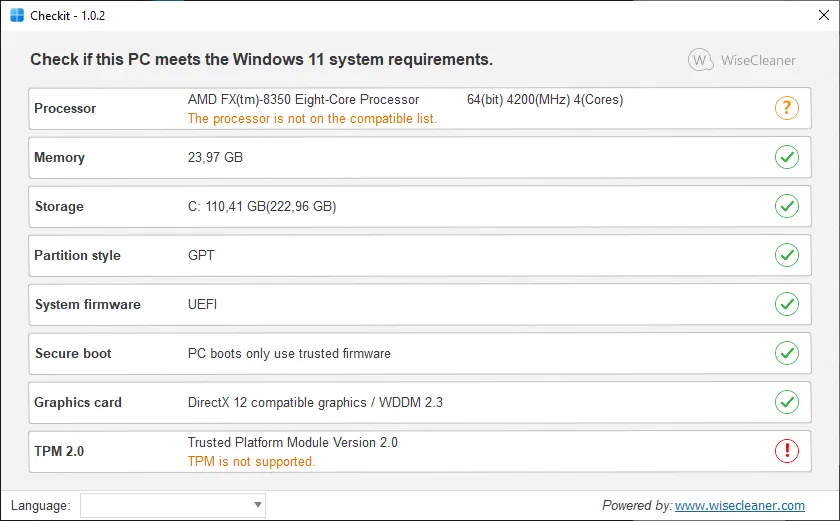Select the TPM 2.0 row label
Screen dimensions: 840x521
click(59, 451)
